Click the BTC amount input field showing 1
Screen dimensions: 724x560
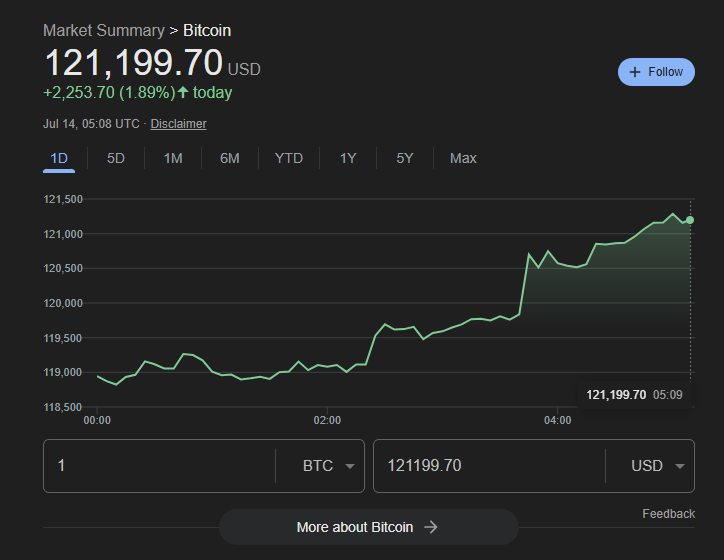(x=159, y=465)
